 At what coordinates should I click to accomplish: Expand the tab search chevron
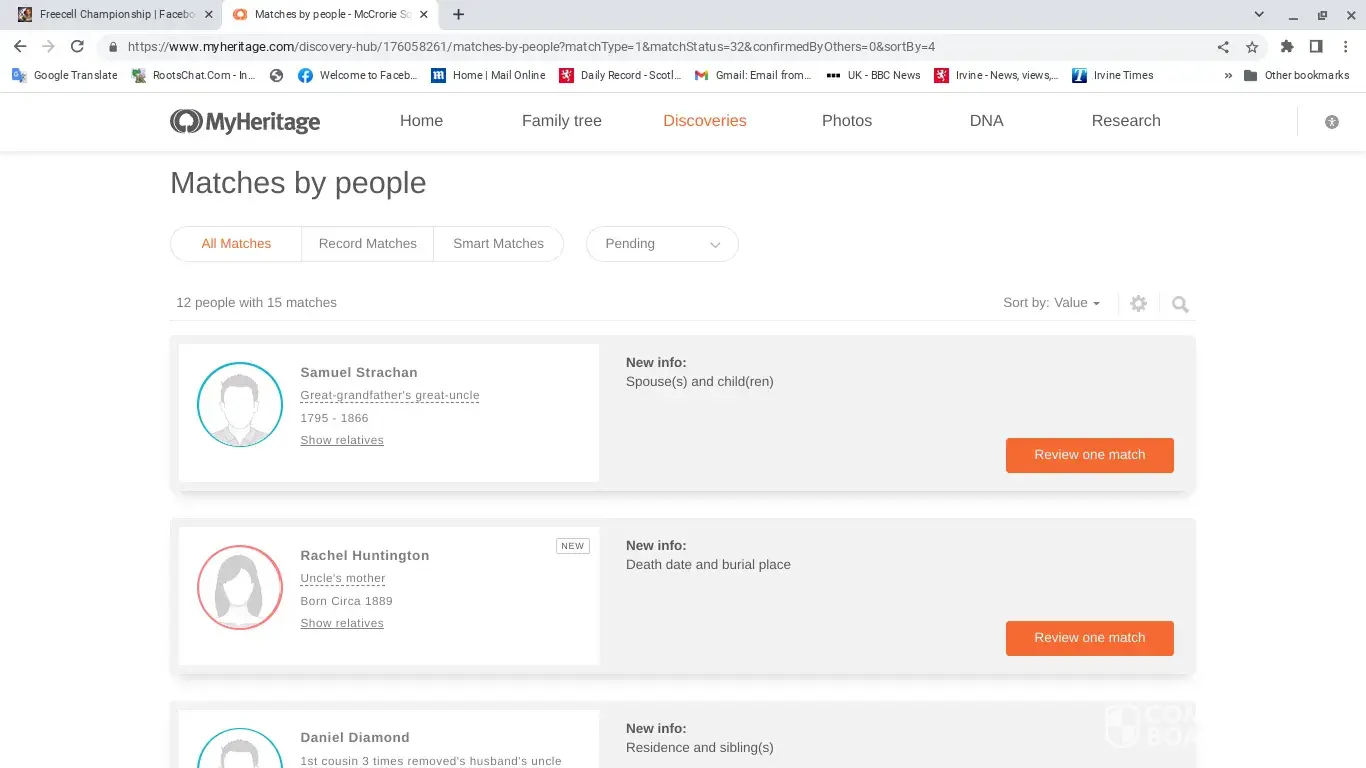coord(1259,15)
